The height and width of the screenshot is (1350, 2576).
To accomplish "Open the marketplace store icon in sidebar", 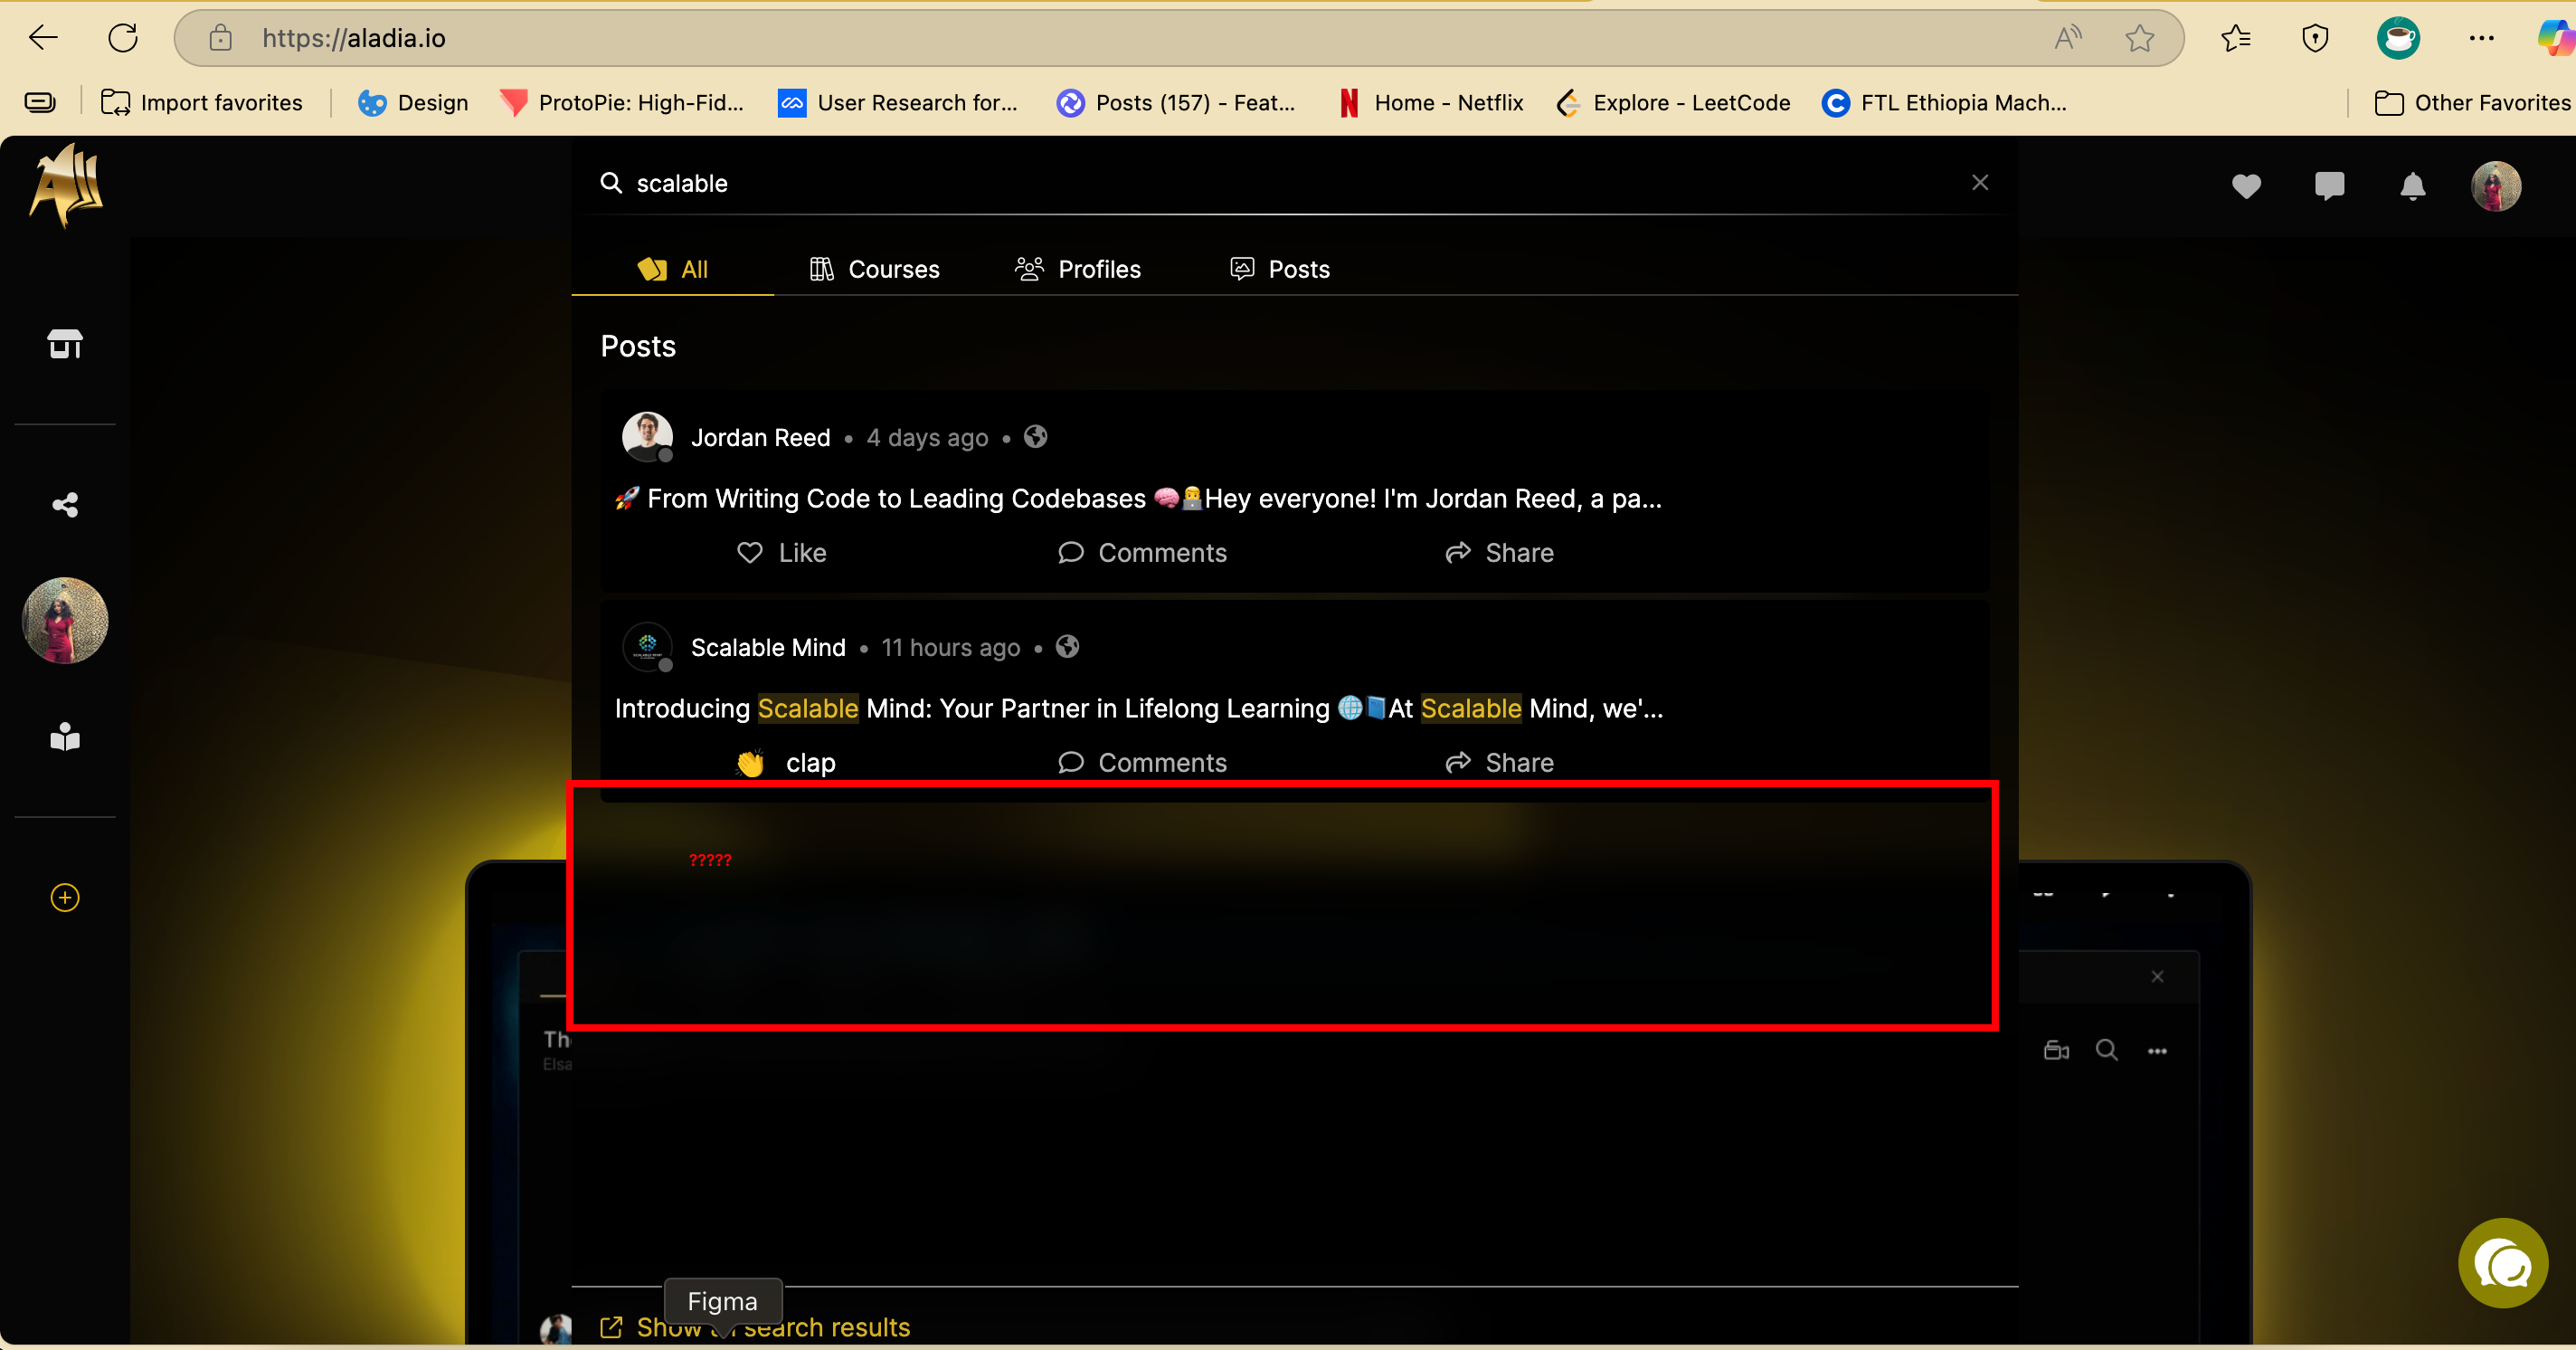I will (65, 344).
